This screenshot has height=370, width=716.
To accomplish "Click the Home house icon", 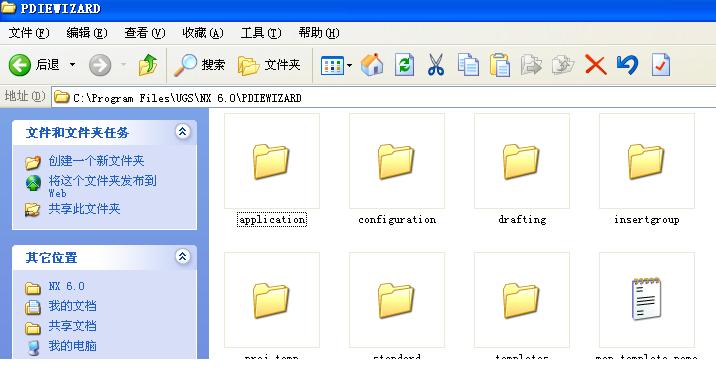I will 372,65.
